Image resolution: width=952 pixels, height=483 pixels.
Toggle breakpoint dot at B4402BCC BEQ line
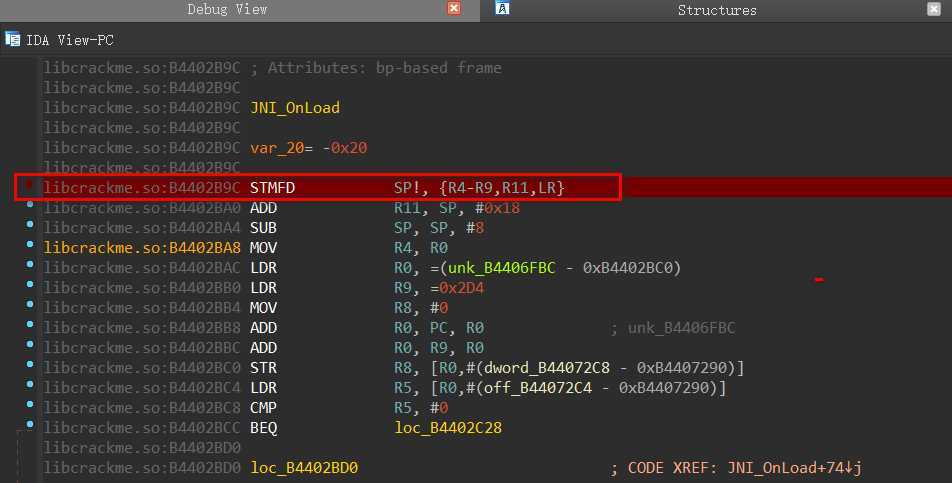(29, 425)
